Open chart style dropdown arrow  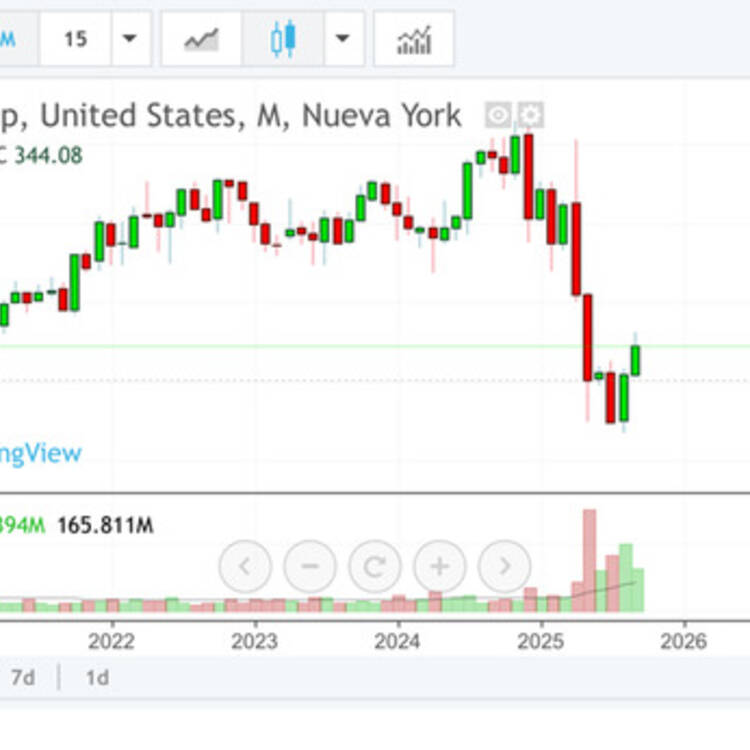coord(343,39)
